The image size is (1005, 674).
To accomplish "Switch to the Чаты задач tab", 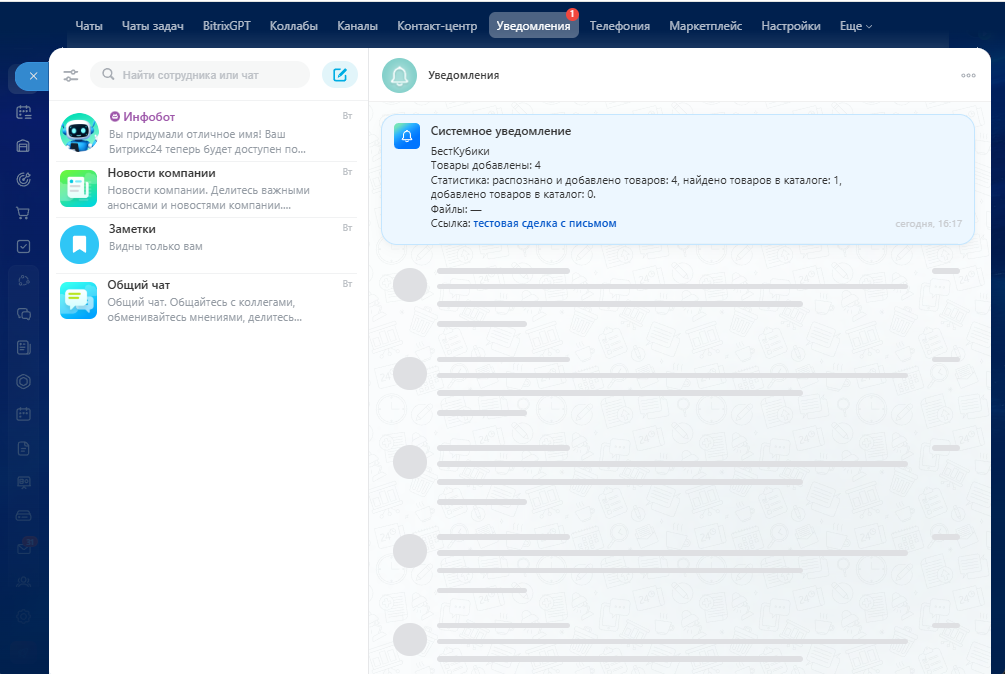I will [x=153, y=26].
